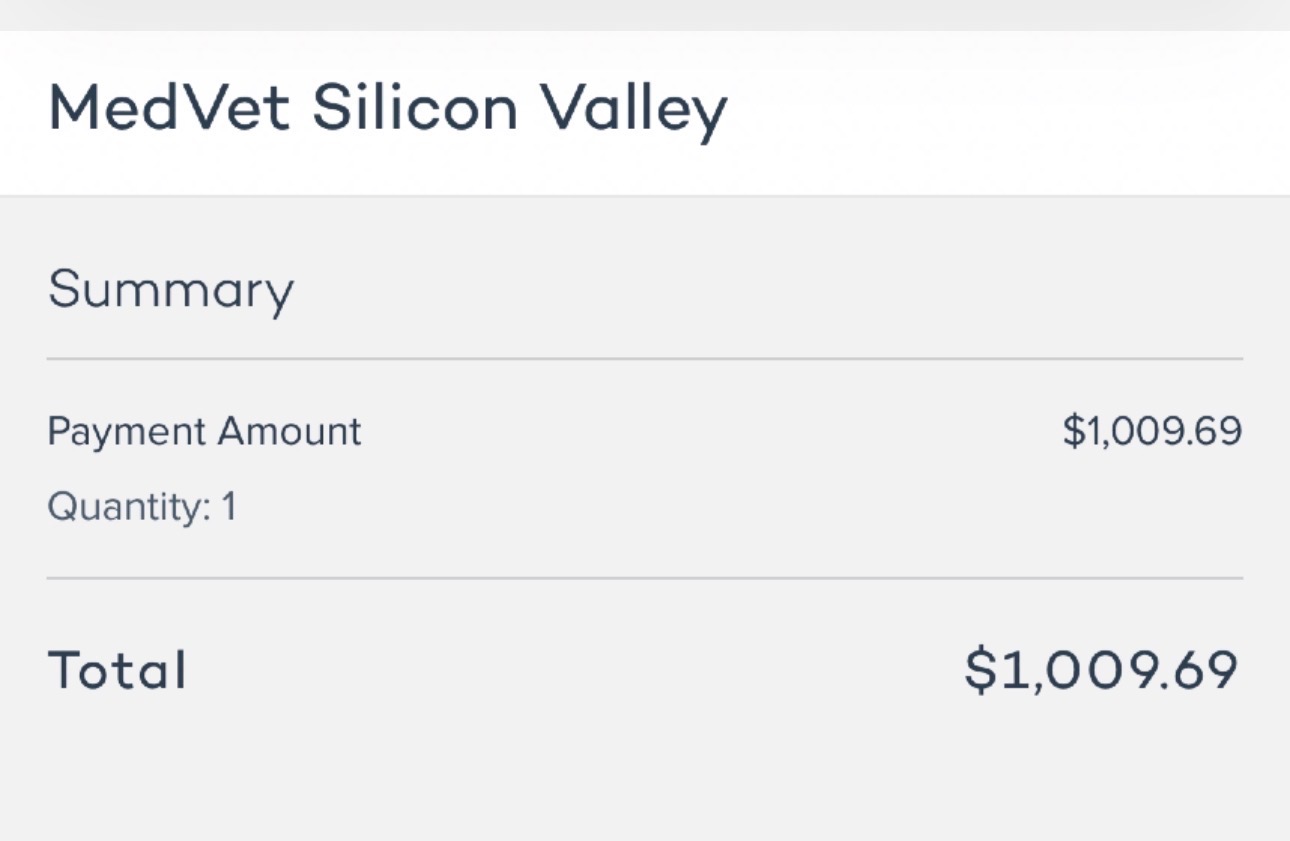The width and height of the screenshot is (1290, 841).
Task: Click the gray strip above the header
Action: (x=645, y=14)
